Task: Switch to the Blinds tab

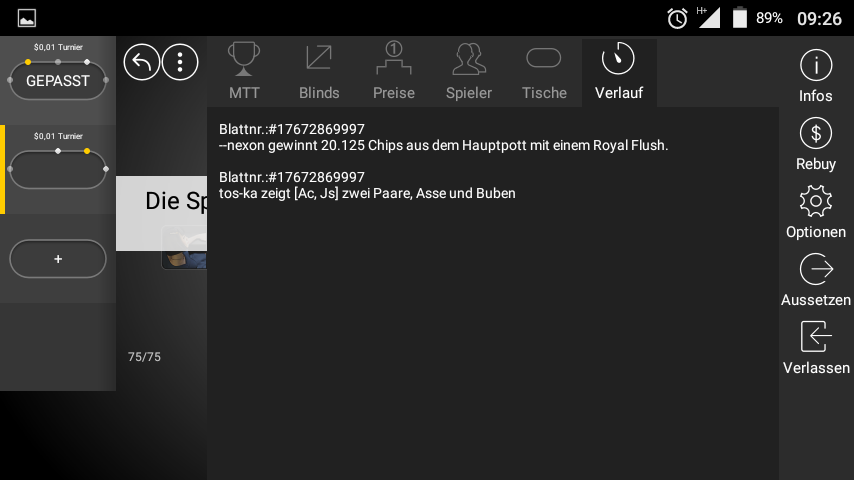Action: tap(319, 72)
